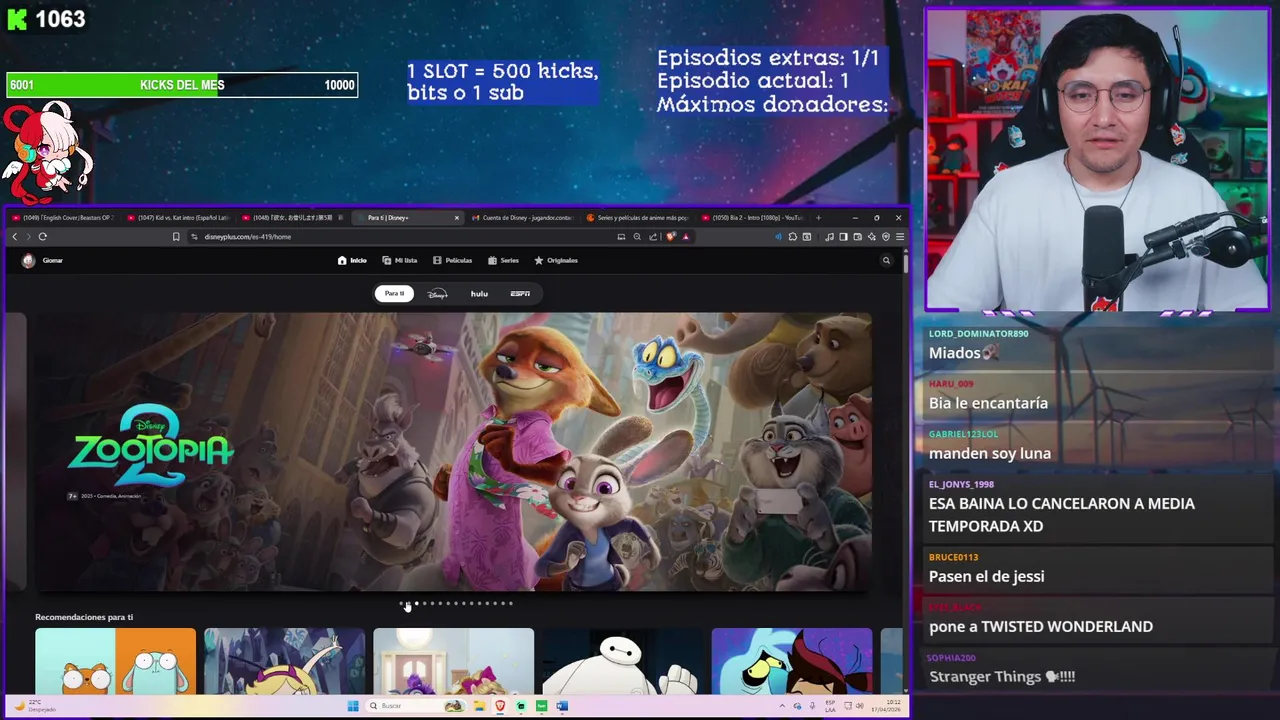Click the site info icon beside the URL

coord(194,237)
